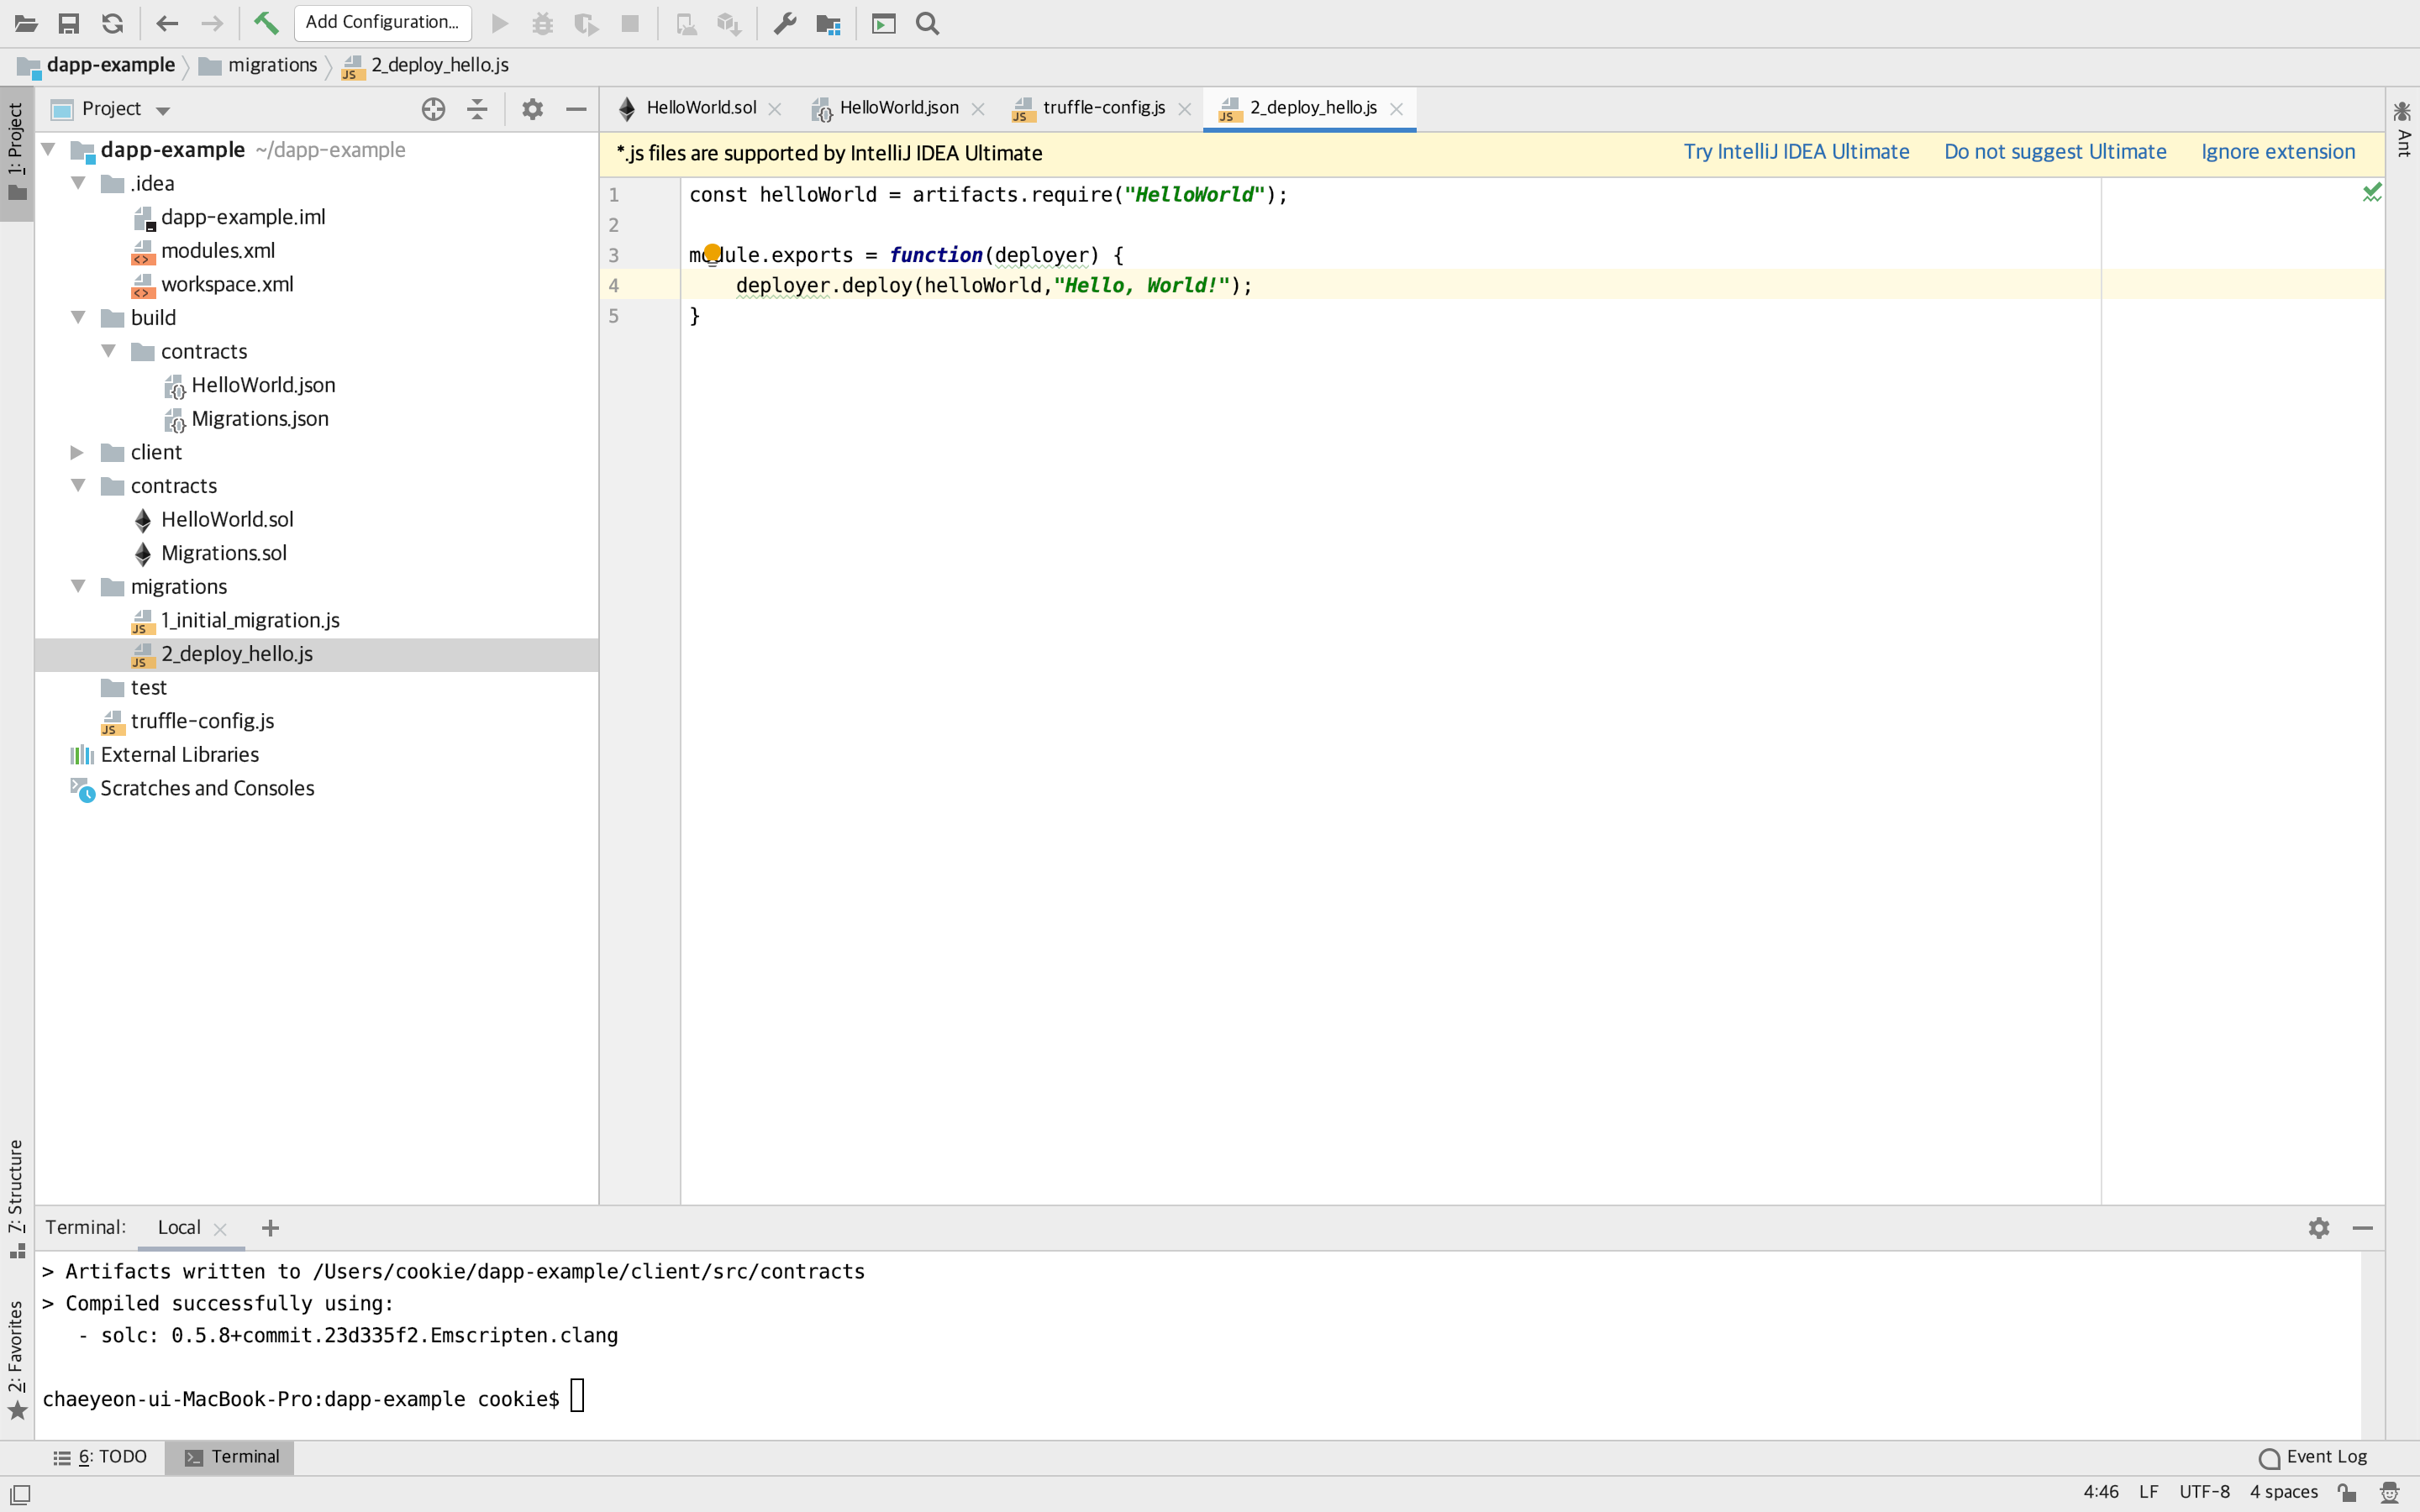Expand the client folder
2420x1512 pixels.
pyautogui.click(x=78, y=452)
